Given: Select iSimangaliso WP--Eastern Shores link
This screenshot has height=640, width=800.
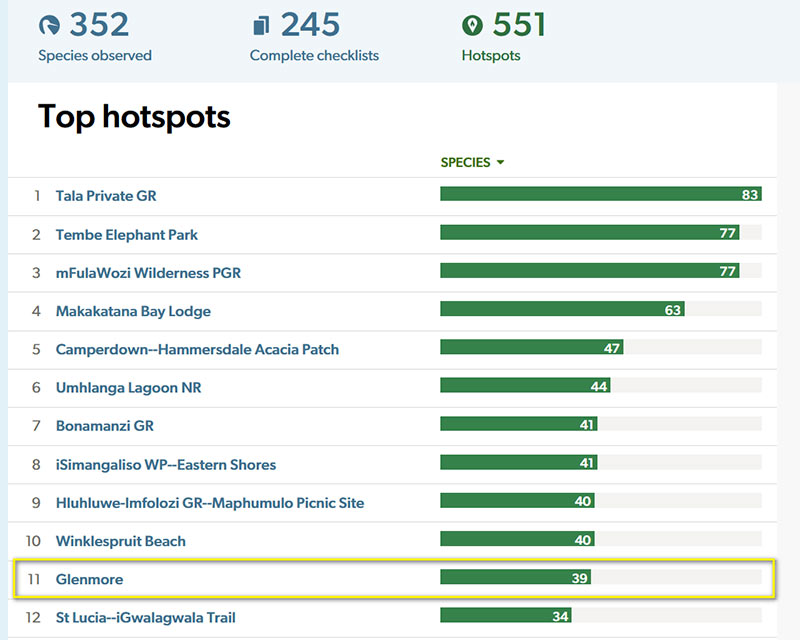Looking at the screenshot, I should click(166, 465).
